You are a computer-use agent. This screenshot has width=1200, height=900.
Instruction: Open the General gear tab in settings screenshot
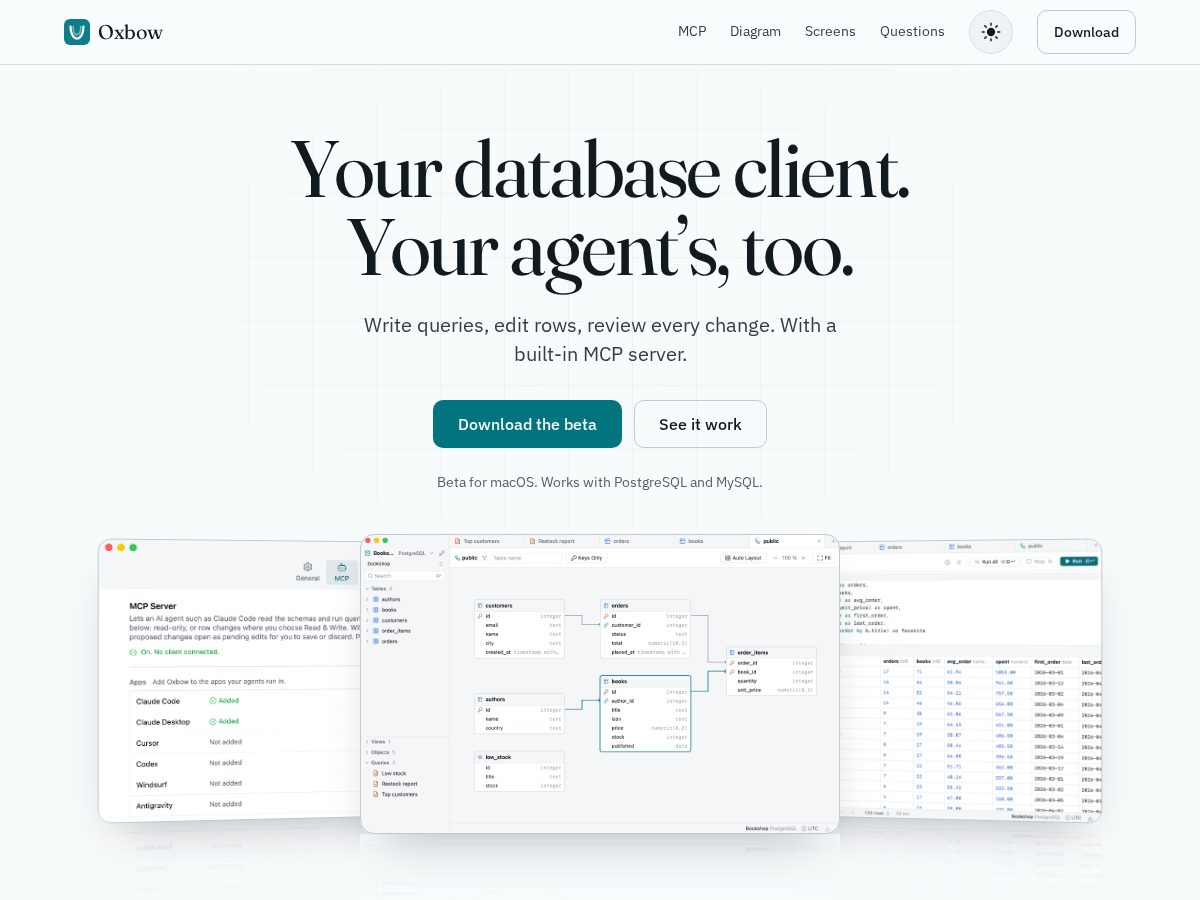point(308,572)
